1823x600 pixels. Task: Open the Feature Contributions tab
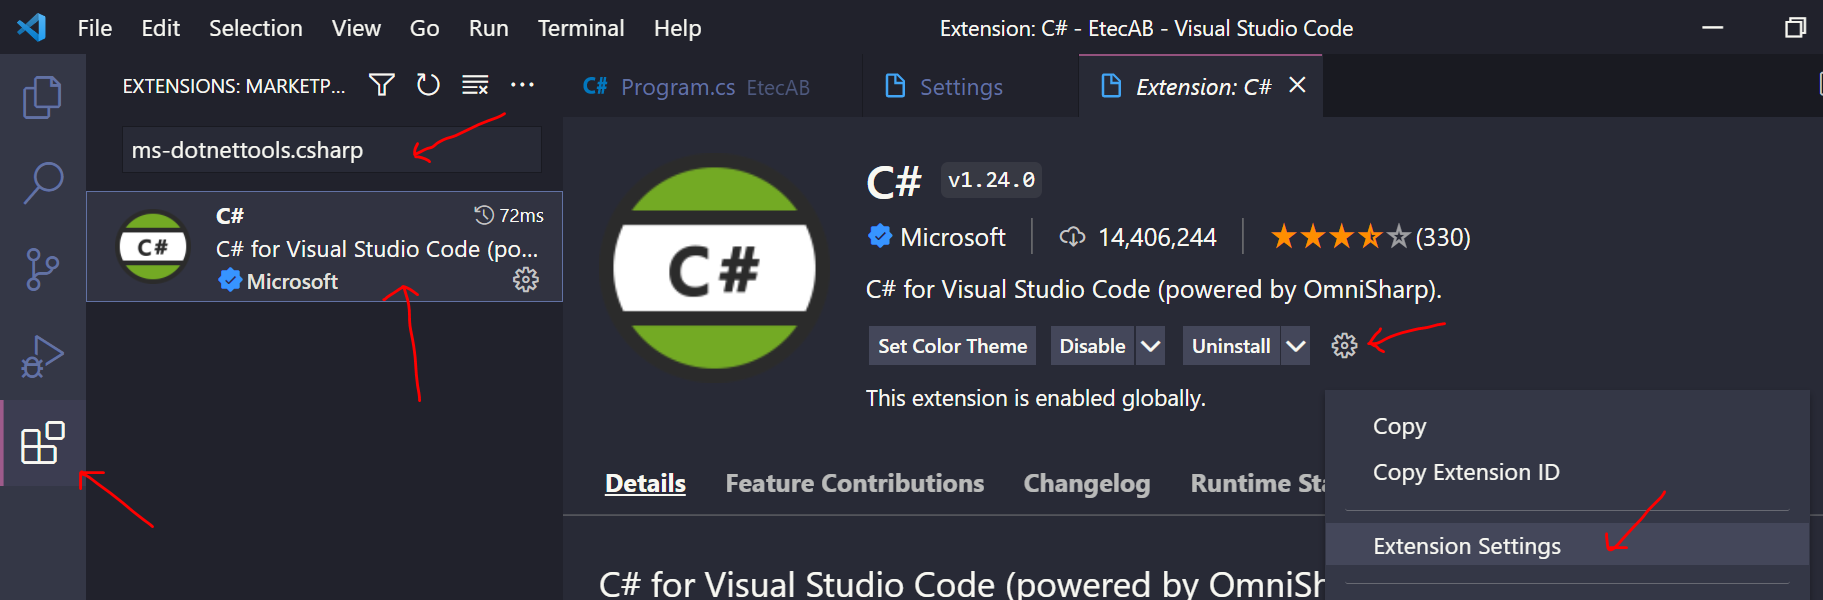coord(855,483)
